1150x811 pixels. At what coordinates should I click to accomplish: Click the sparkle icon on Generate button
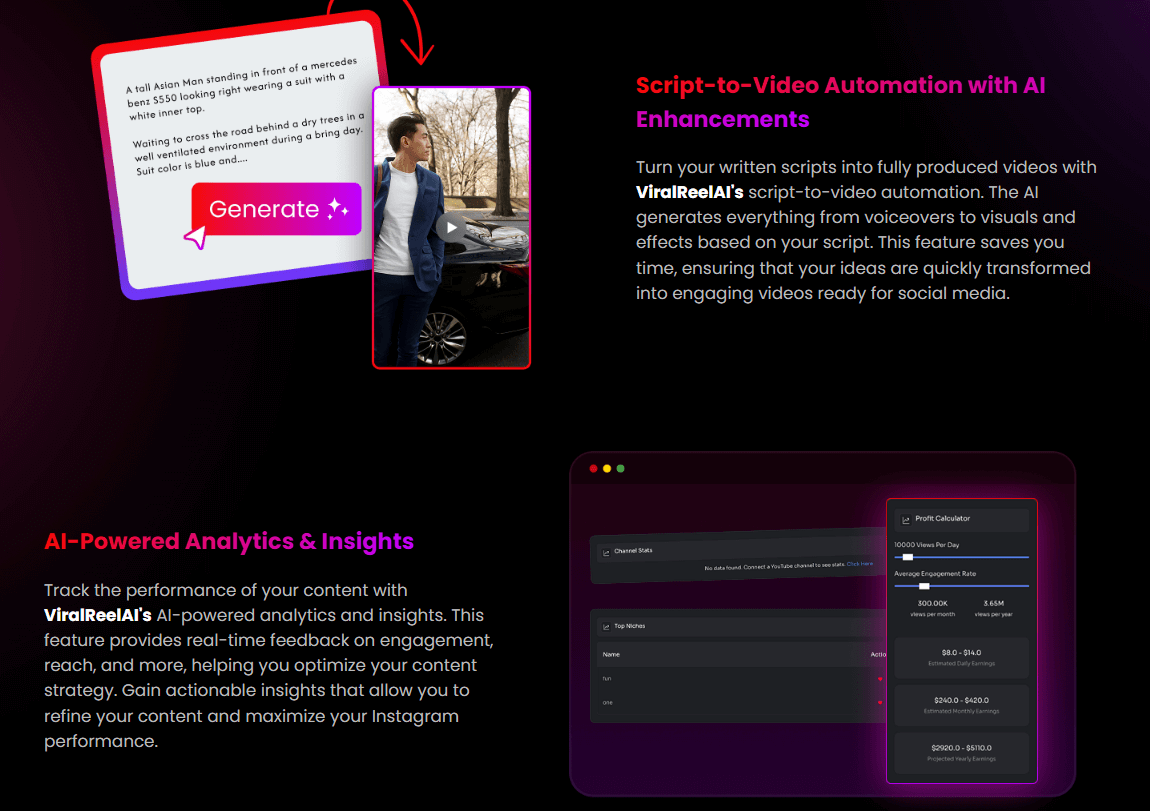tap(338, 208)
